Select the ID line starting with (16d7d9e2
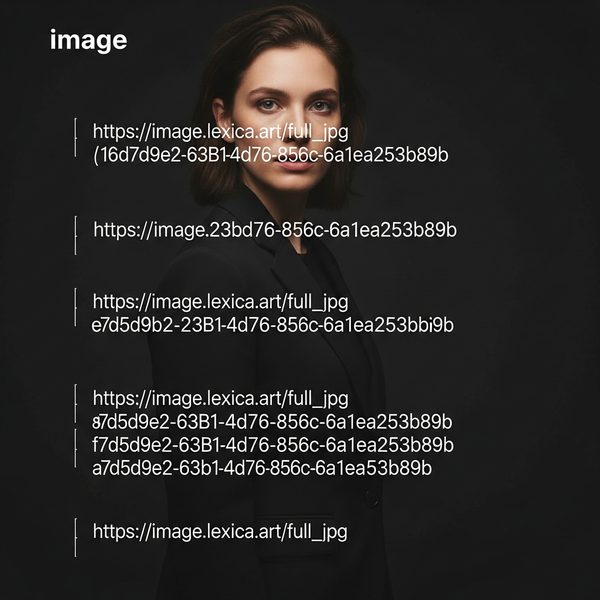 (270, 155)
